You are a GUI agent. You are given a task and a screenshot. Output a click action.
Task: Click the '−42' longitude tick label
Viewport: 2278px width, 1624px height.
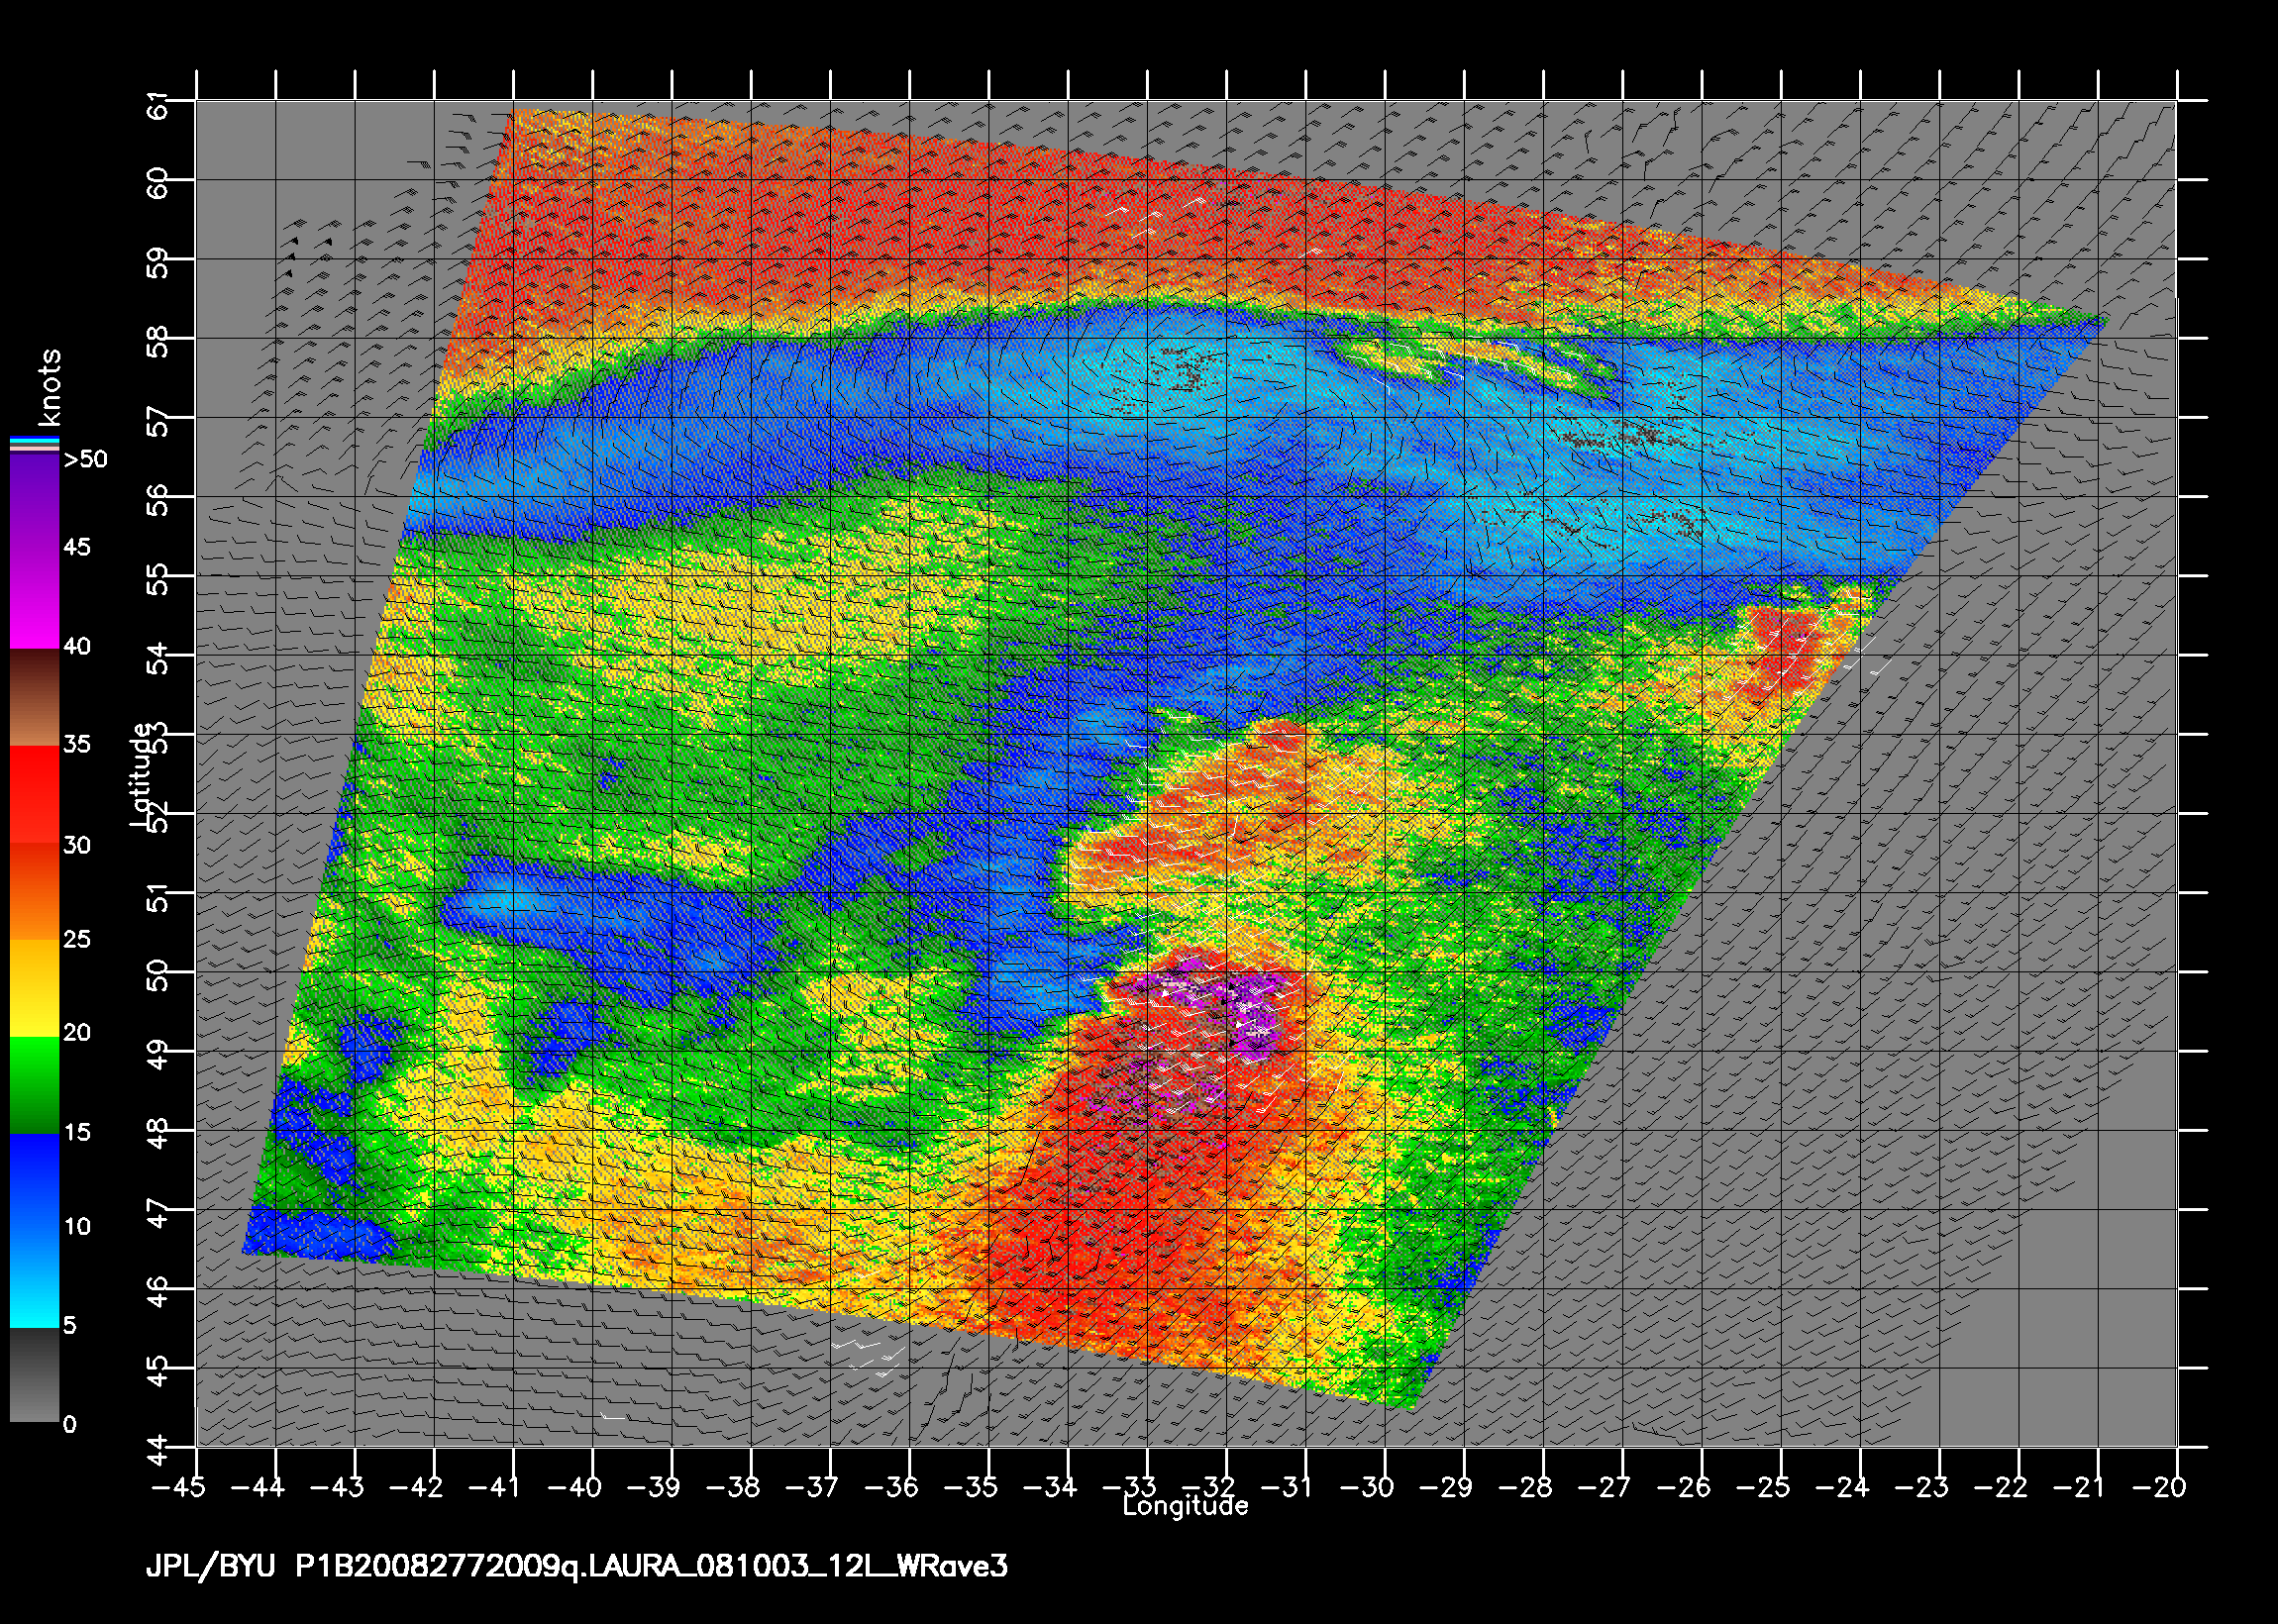click(416, 1487)
